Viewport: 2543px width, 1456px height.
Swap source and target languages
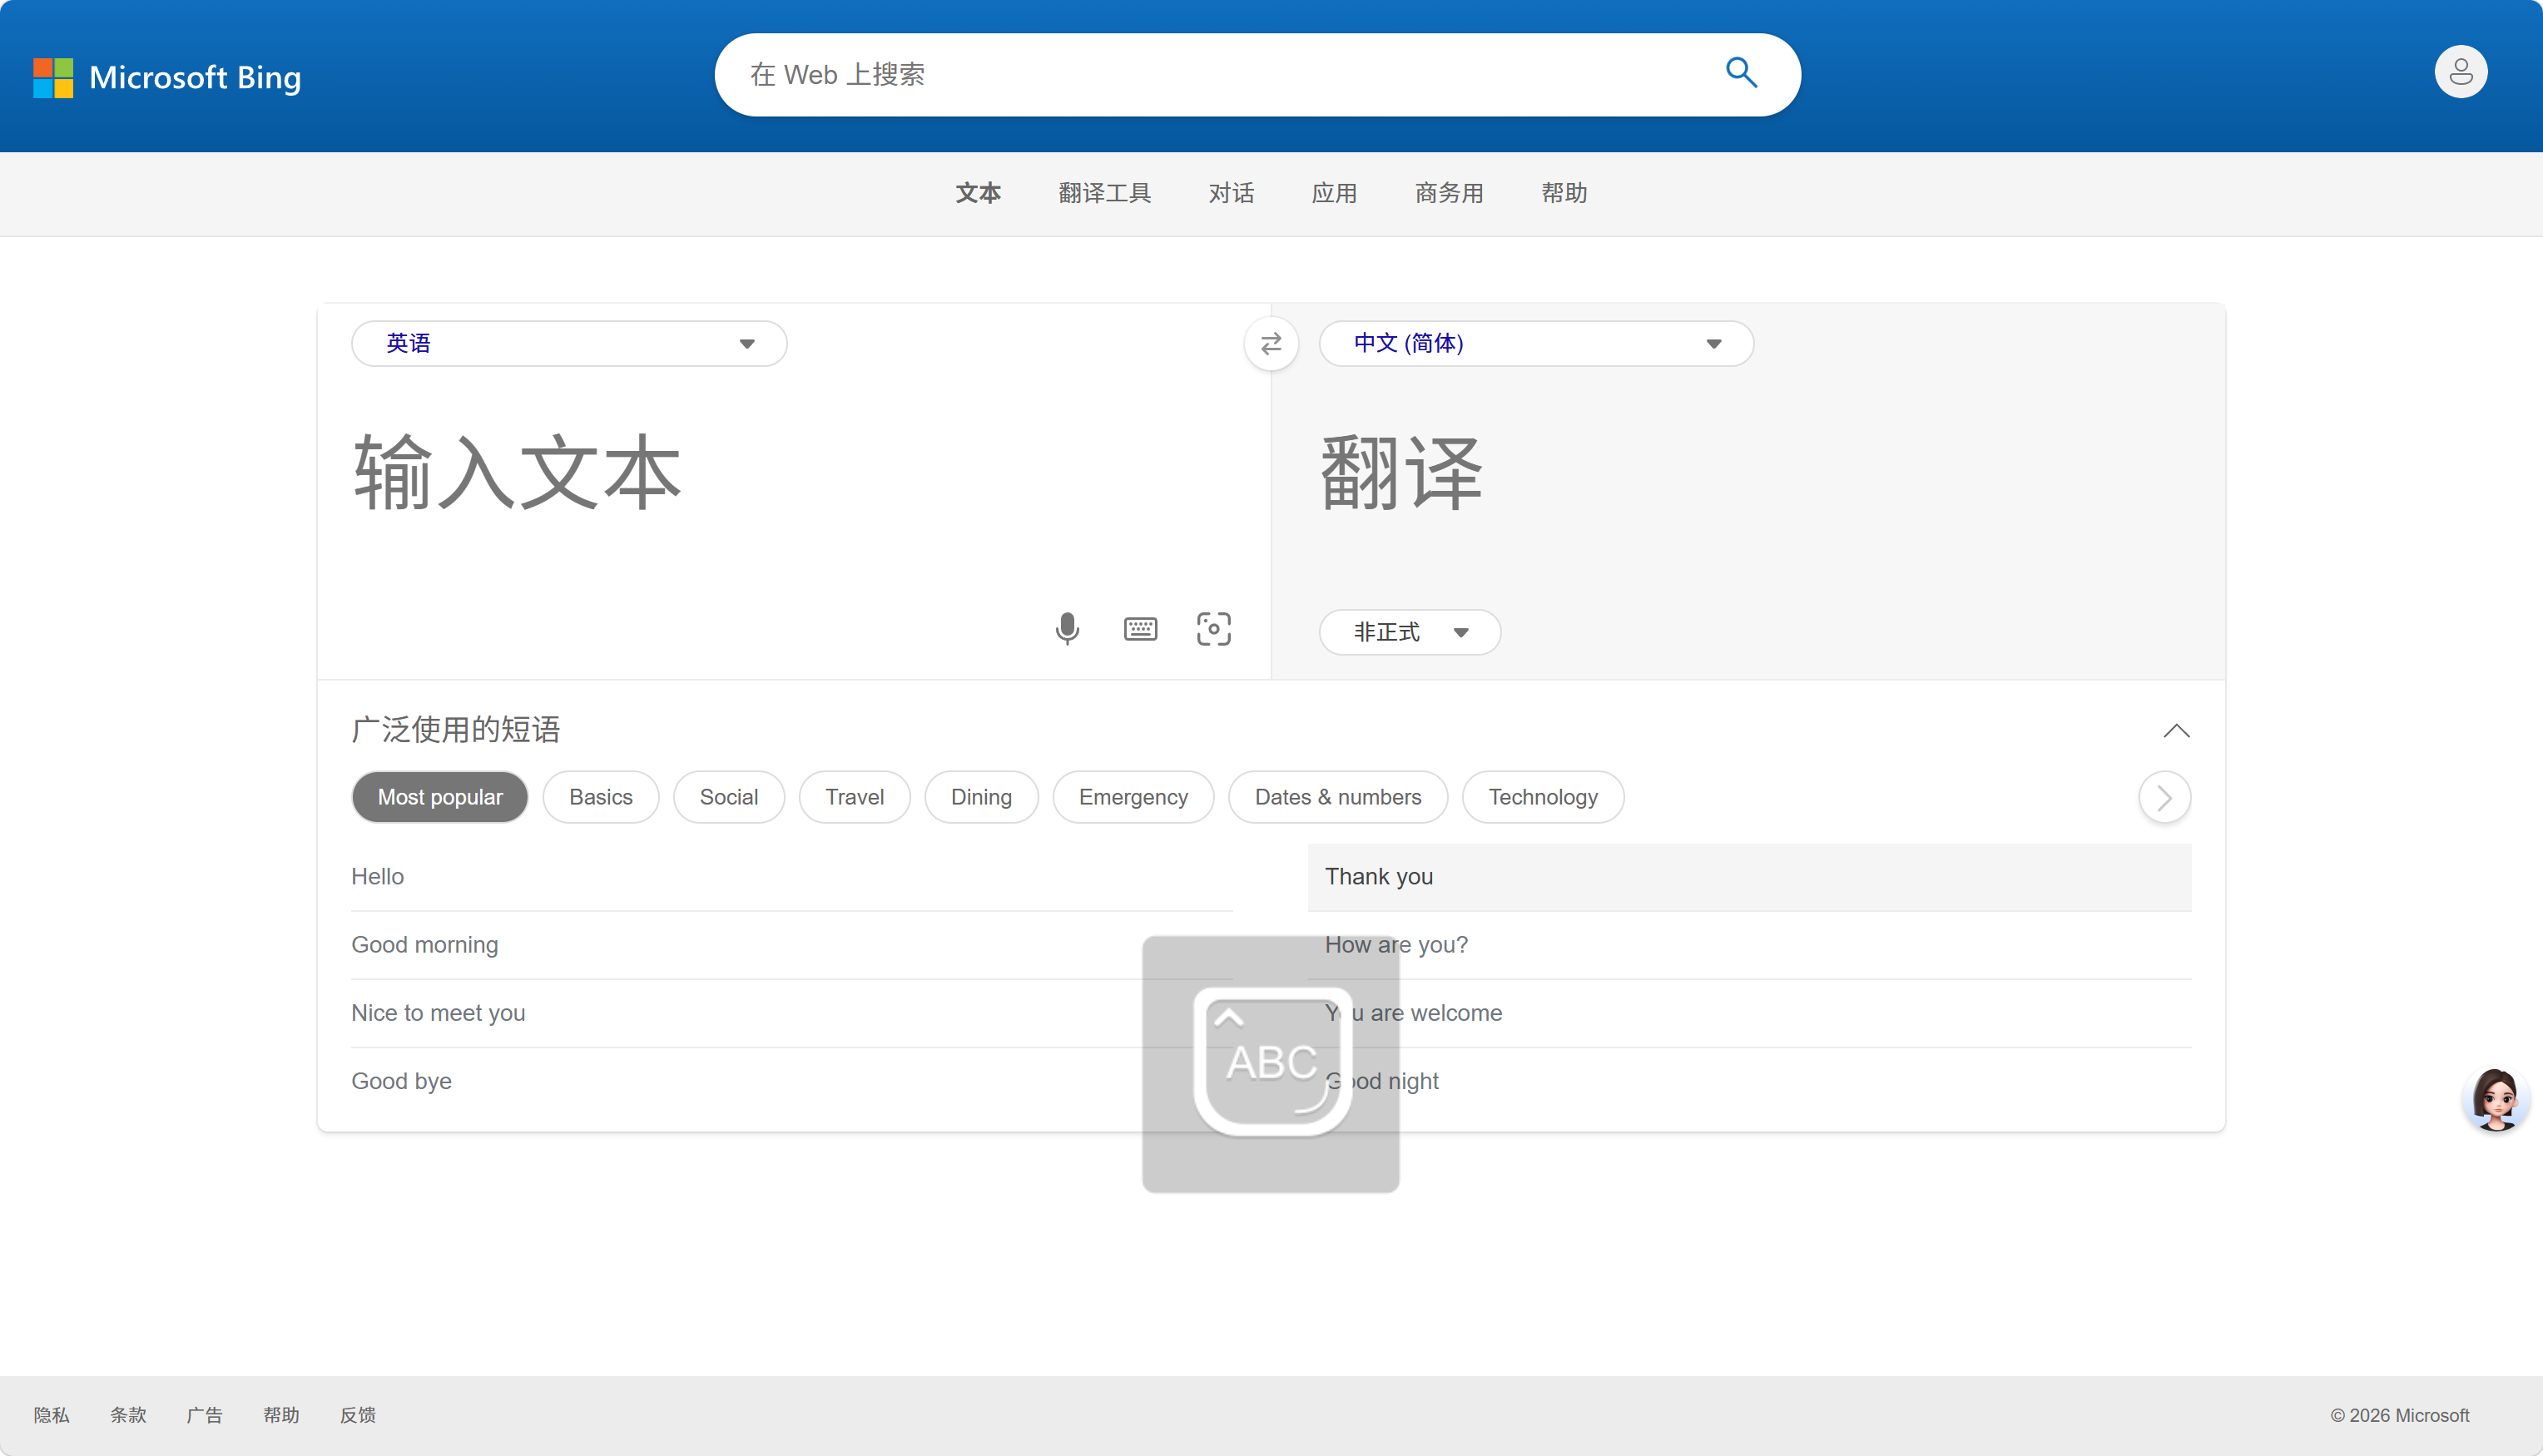click(1271, 344)
